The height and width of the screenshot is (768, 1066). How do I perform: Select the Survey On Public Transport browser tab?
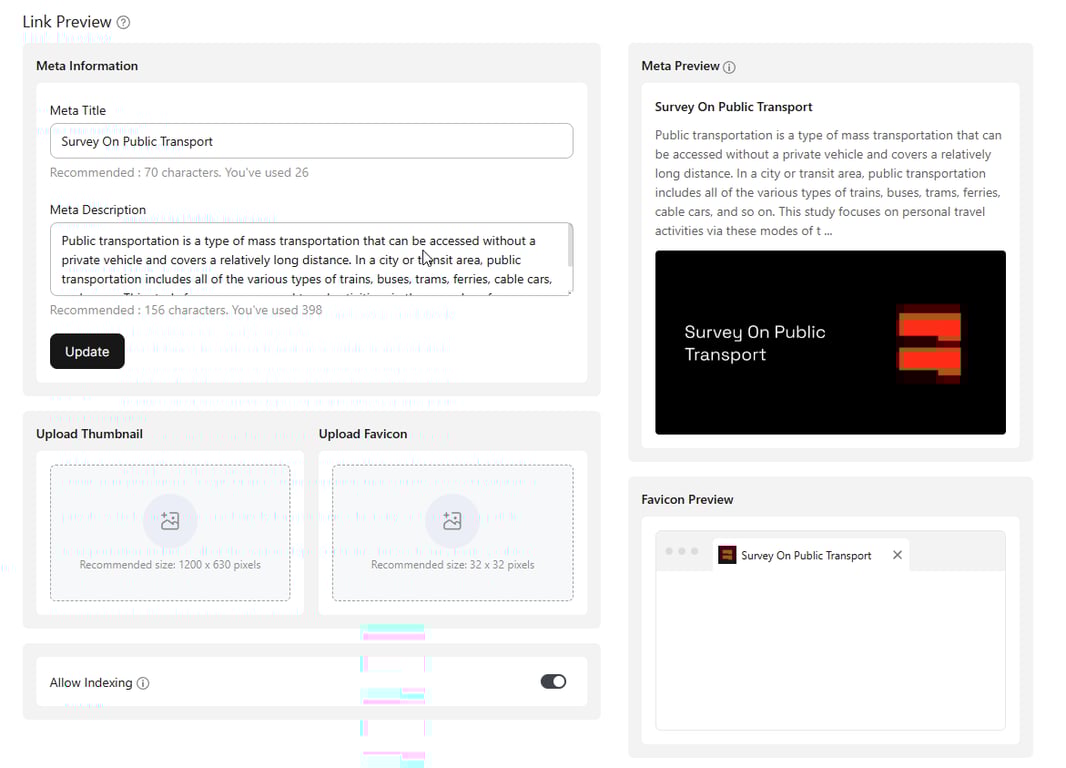point(811,555)
